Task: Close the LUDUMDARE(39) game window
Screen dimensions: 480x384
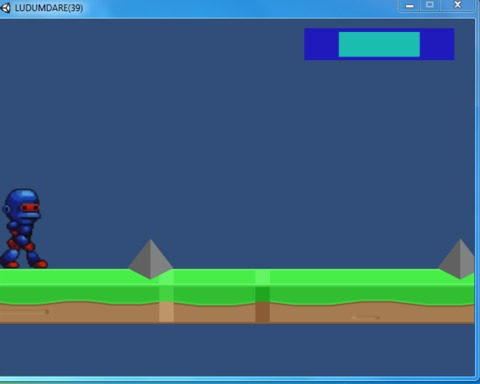Action: 457,5
